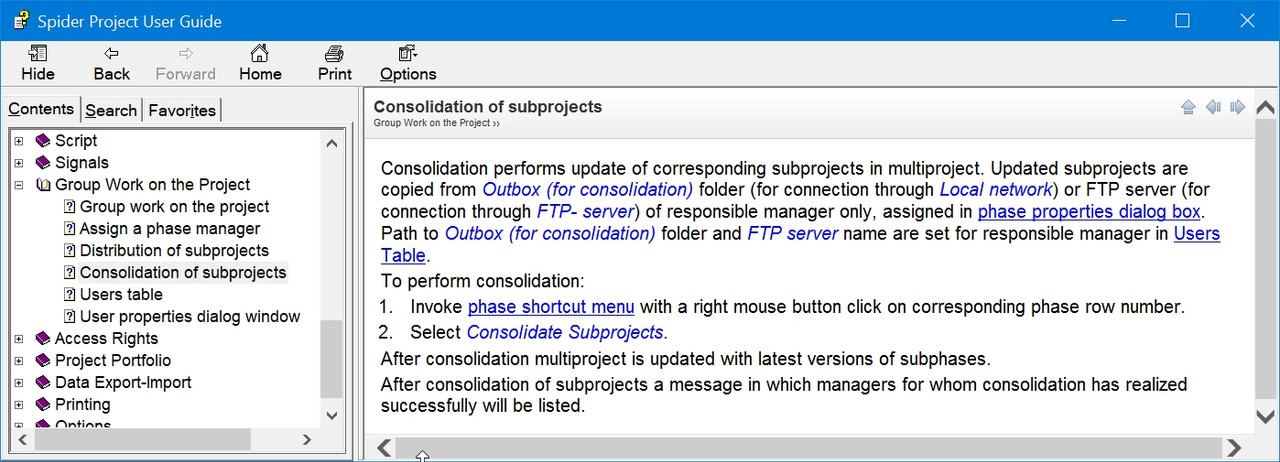Open the Options toolbar menu

coord(408,63)
